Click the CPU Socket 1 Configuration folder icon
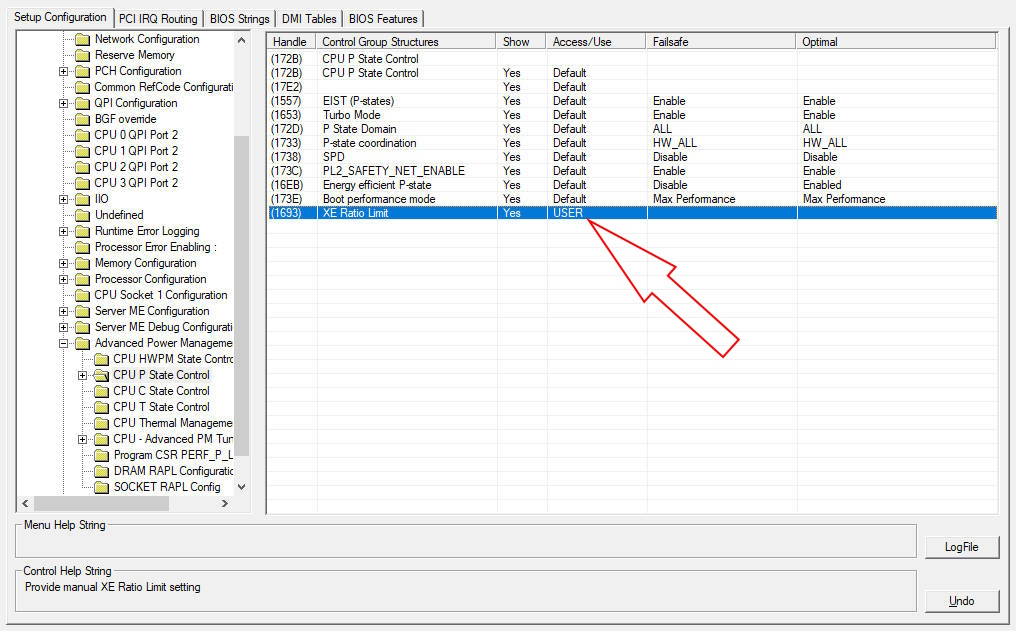Screen dimensions: 1016x631 pyautogui.click(x=82, y=295)
